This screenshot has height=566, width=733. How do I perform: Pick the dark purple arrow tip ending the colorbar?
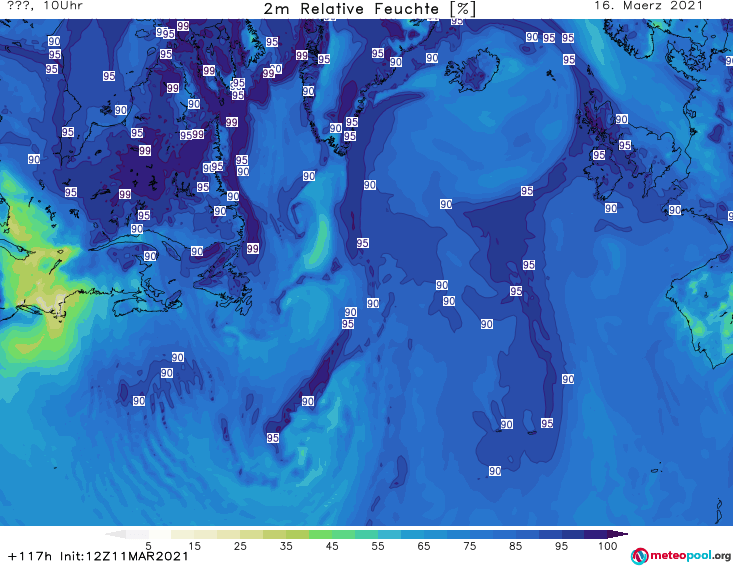tap(620, 534)
